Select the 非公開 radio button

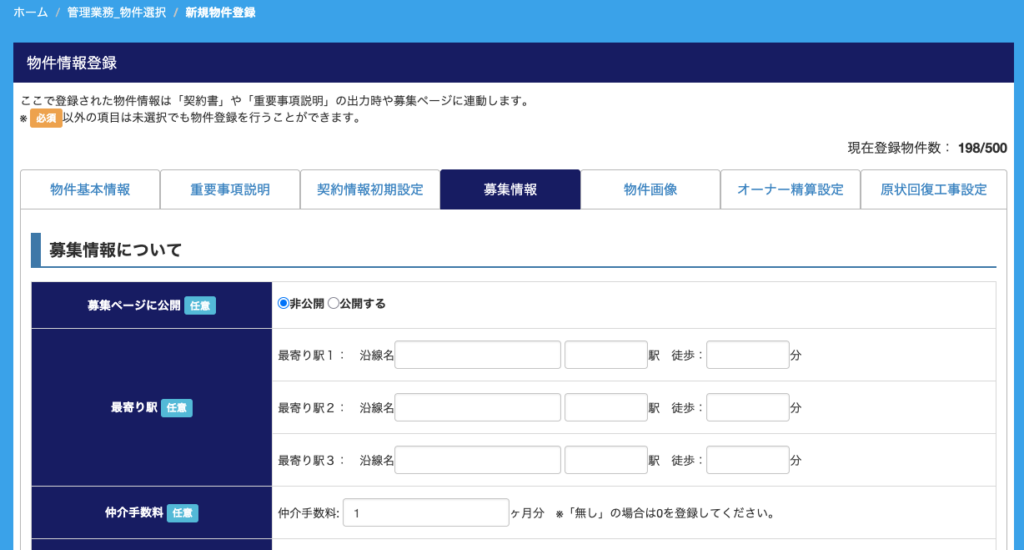tap(284, 303)
